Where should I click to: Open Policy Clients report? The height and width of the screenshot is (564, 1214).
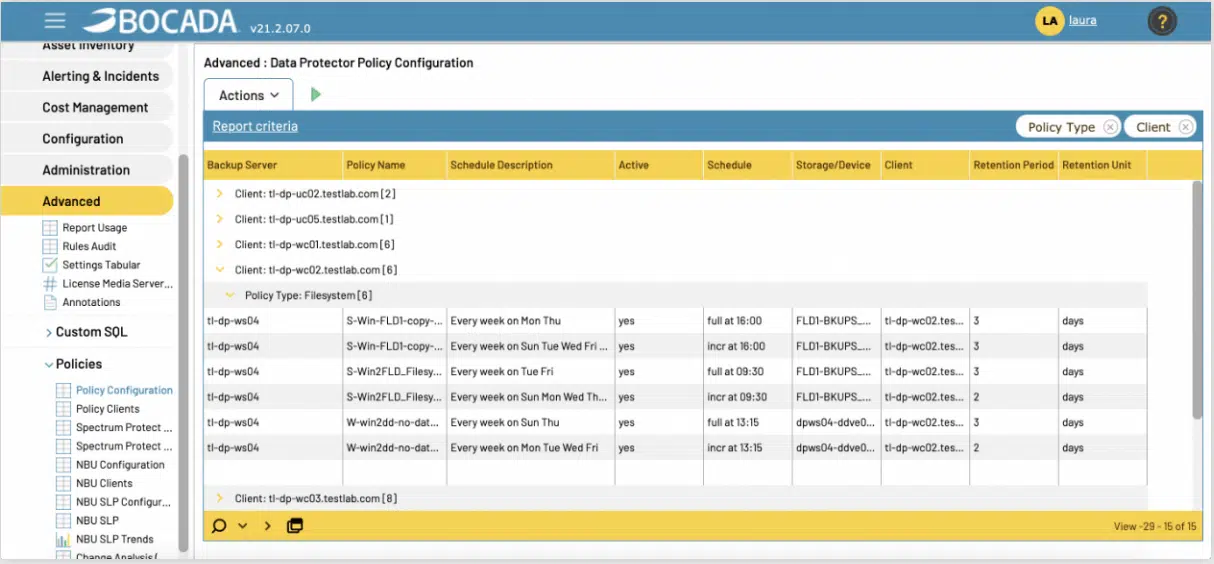[108, 409]
